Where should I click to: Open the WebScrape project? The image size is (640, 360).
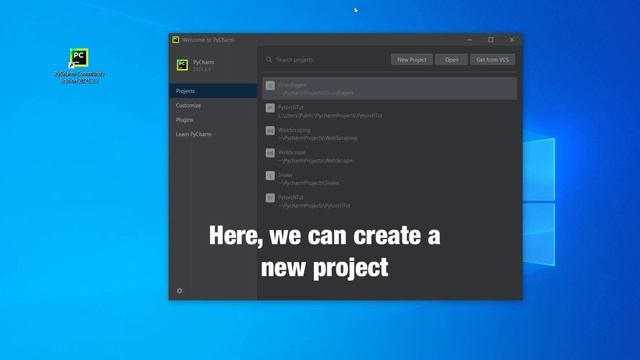coord(390,156)
